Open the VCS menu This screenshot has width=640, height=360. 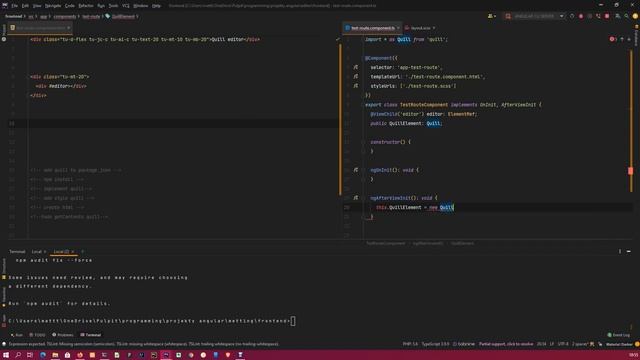click(x=126, y=6)
